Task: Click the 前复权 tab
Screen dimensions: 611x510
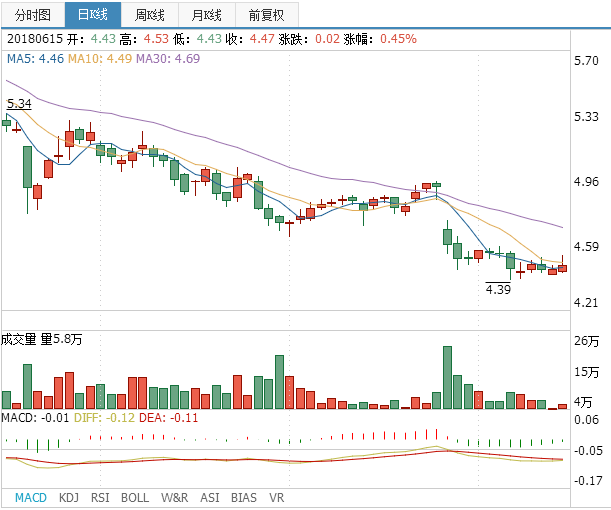Action: 267,15
